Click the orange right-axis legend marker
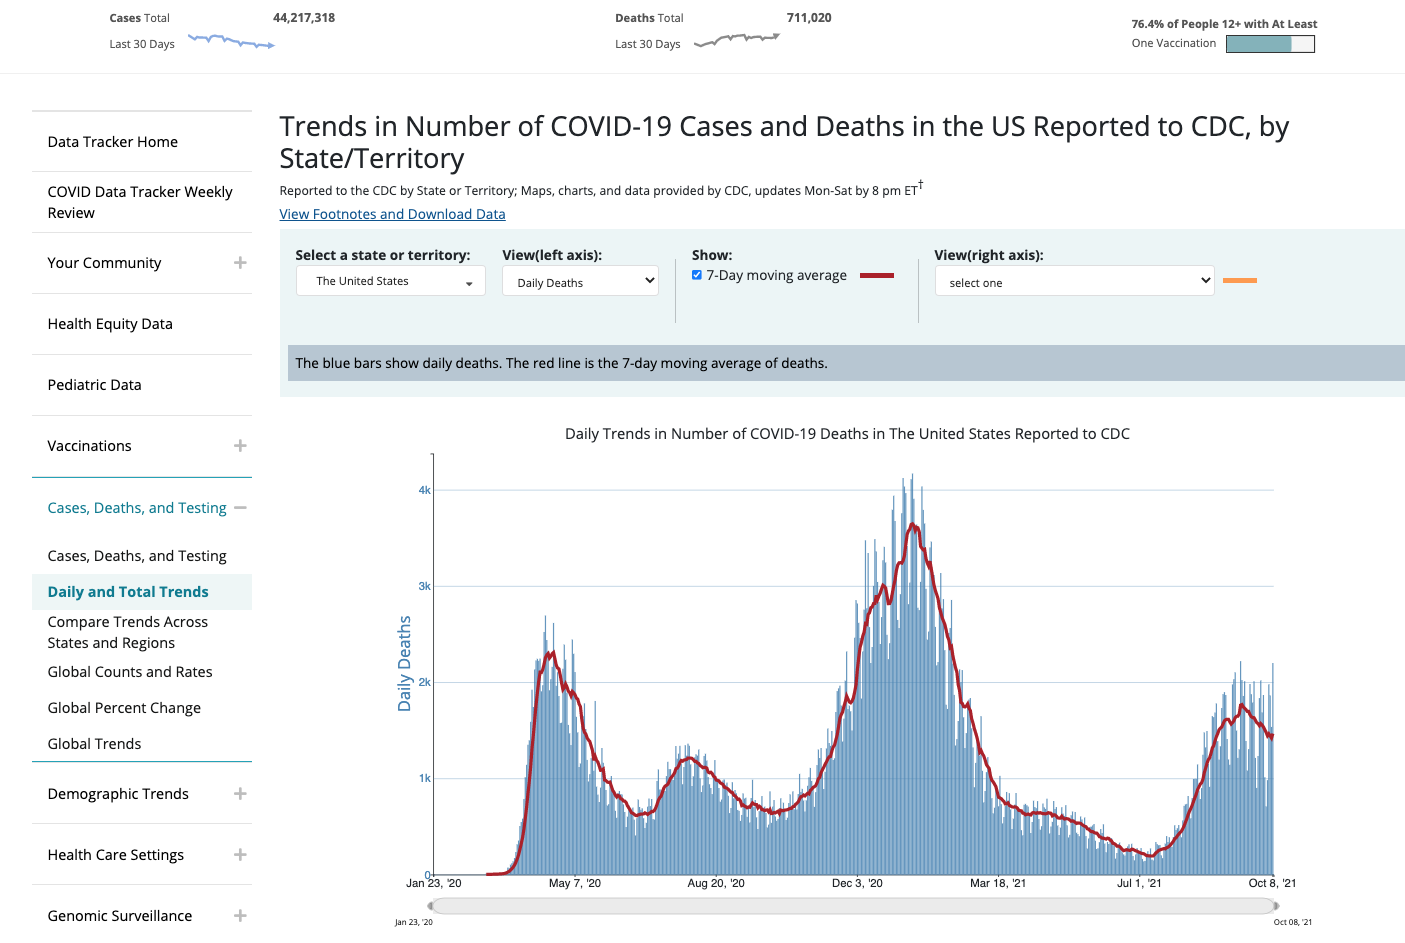1405x943 pixels. pyautogui.click(x=1240, y=280)
